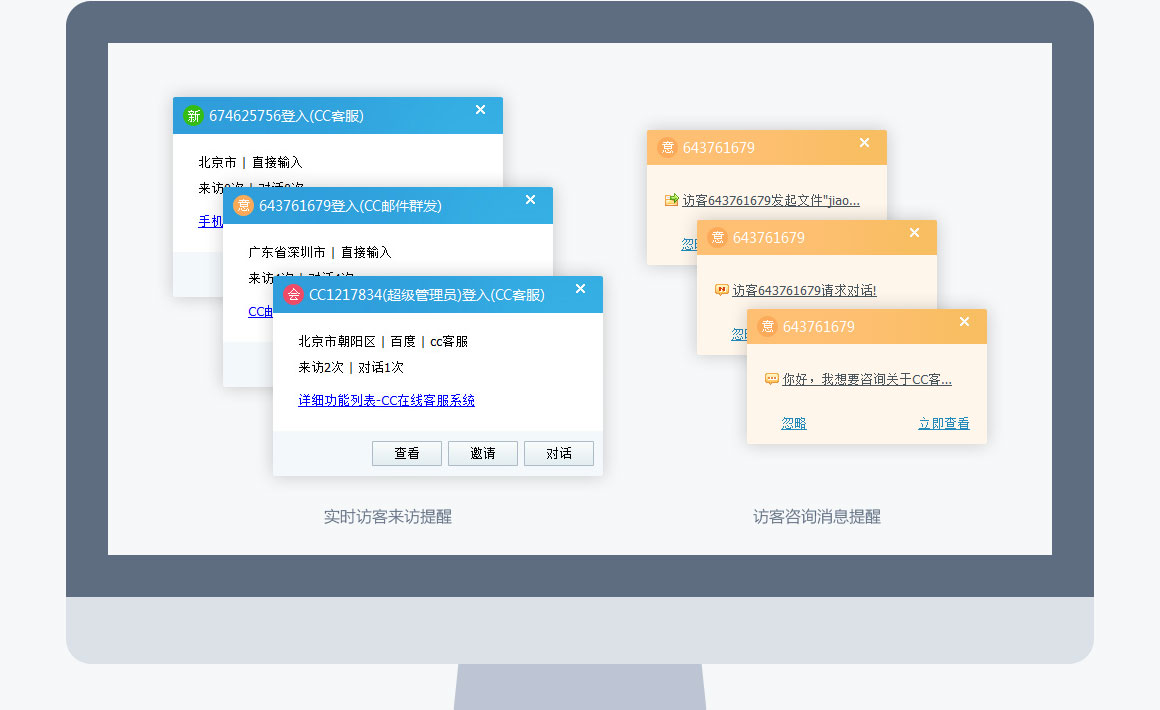Click 忽略 in the 你好 message notification
This screenshot has height=710, width=1160.
click(x=794, y=423)
